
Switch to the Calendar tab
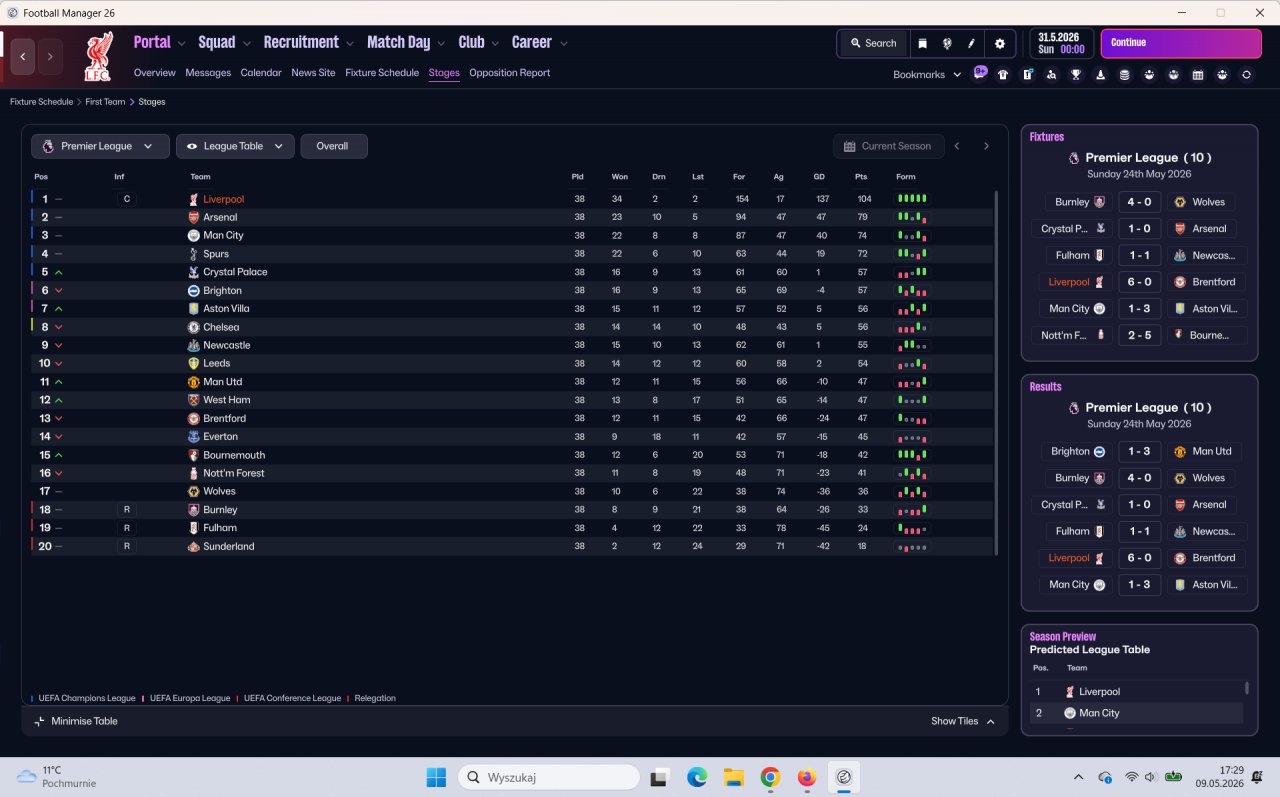click(261, 73)
